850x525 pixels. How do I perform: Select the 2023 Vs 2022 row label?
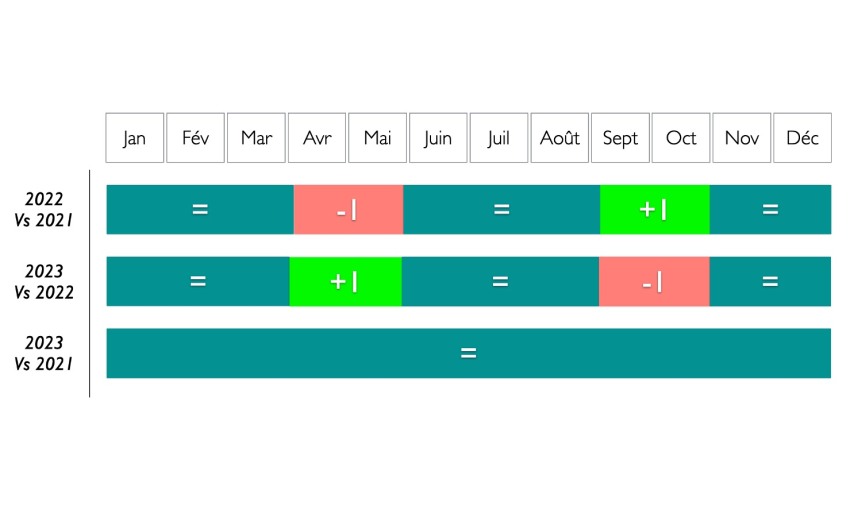(x=44, y=281)
